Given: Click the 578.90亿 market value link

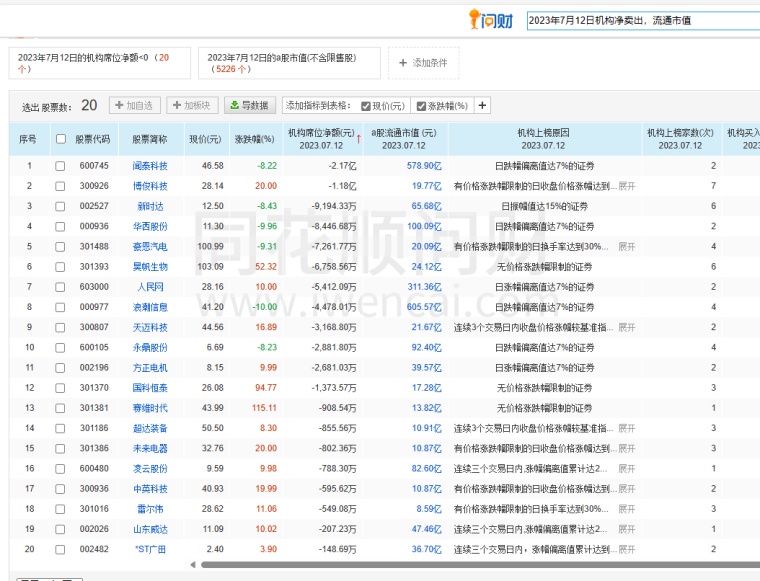Looking at the screenshot, I should tap(424, 166).
